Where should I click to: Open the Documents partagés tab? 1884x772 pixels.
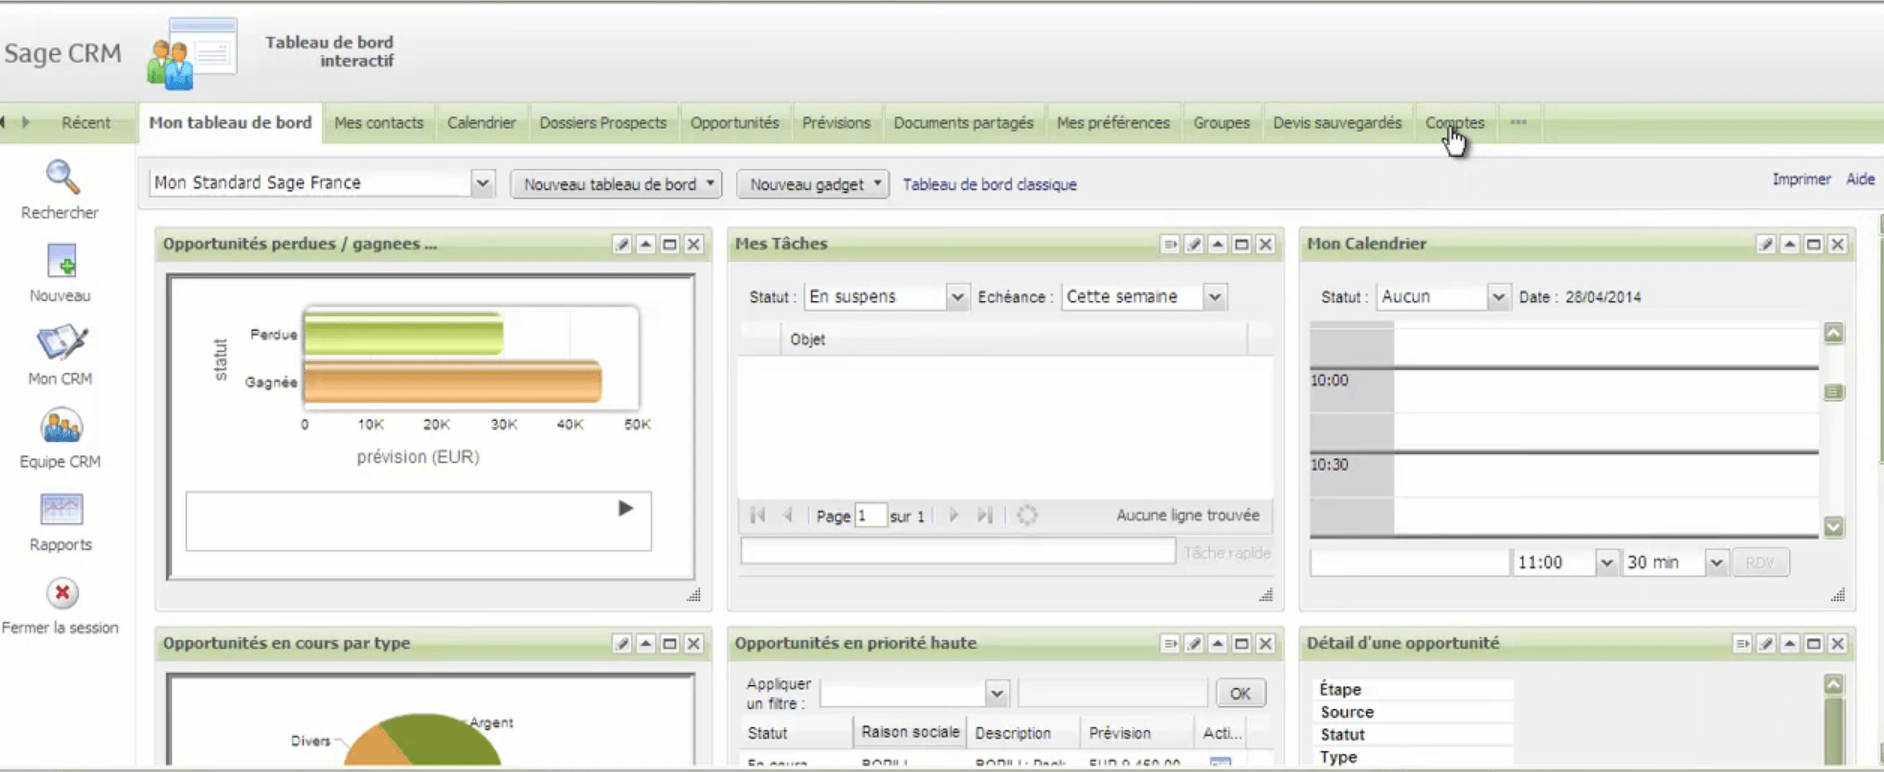[x=964, y=123]
